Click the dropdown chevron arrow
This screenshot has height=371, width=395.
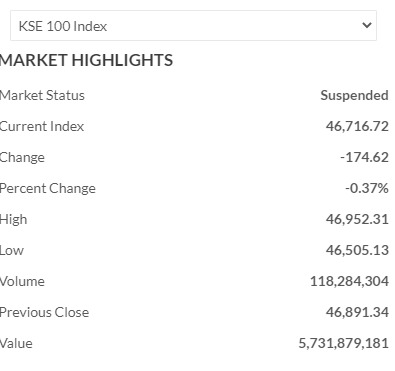367,25
